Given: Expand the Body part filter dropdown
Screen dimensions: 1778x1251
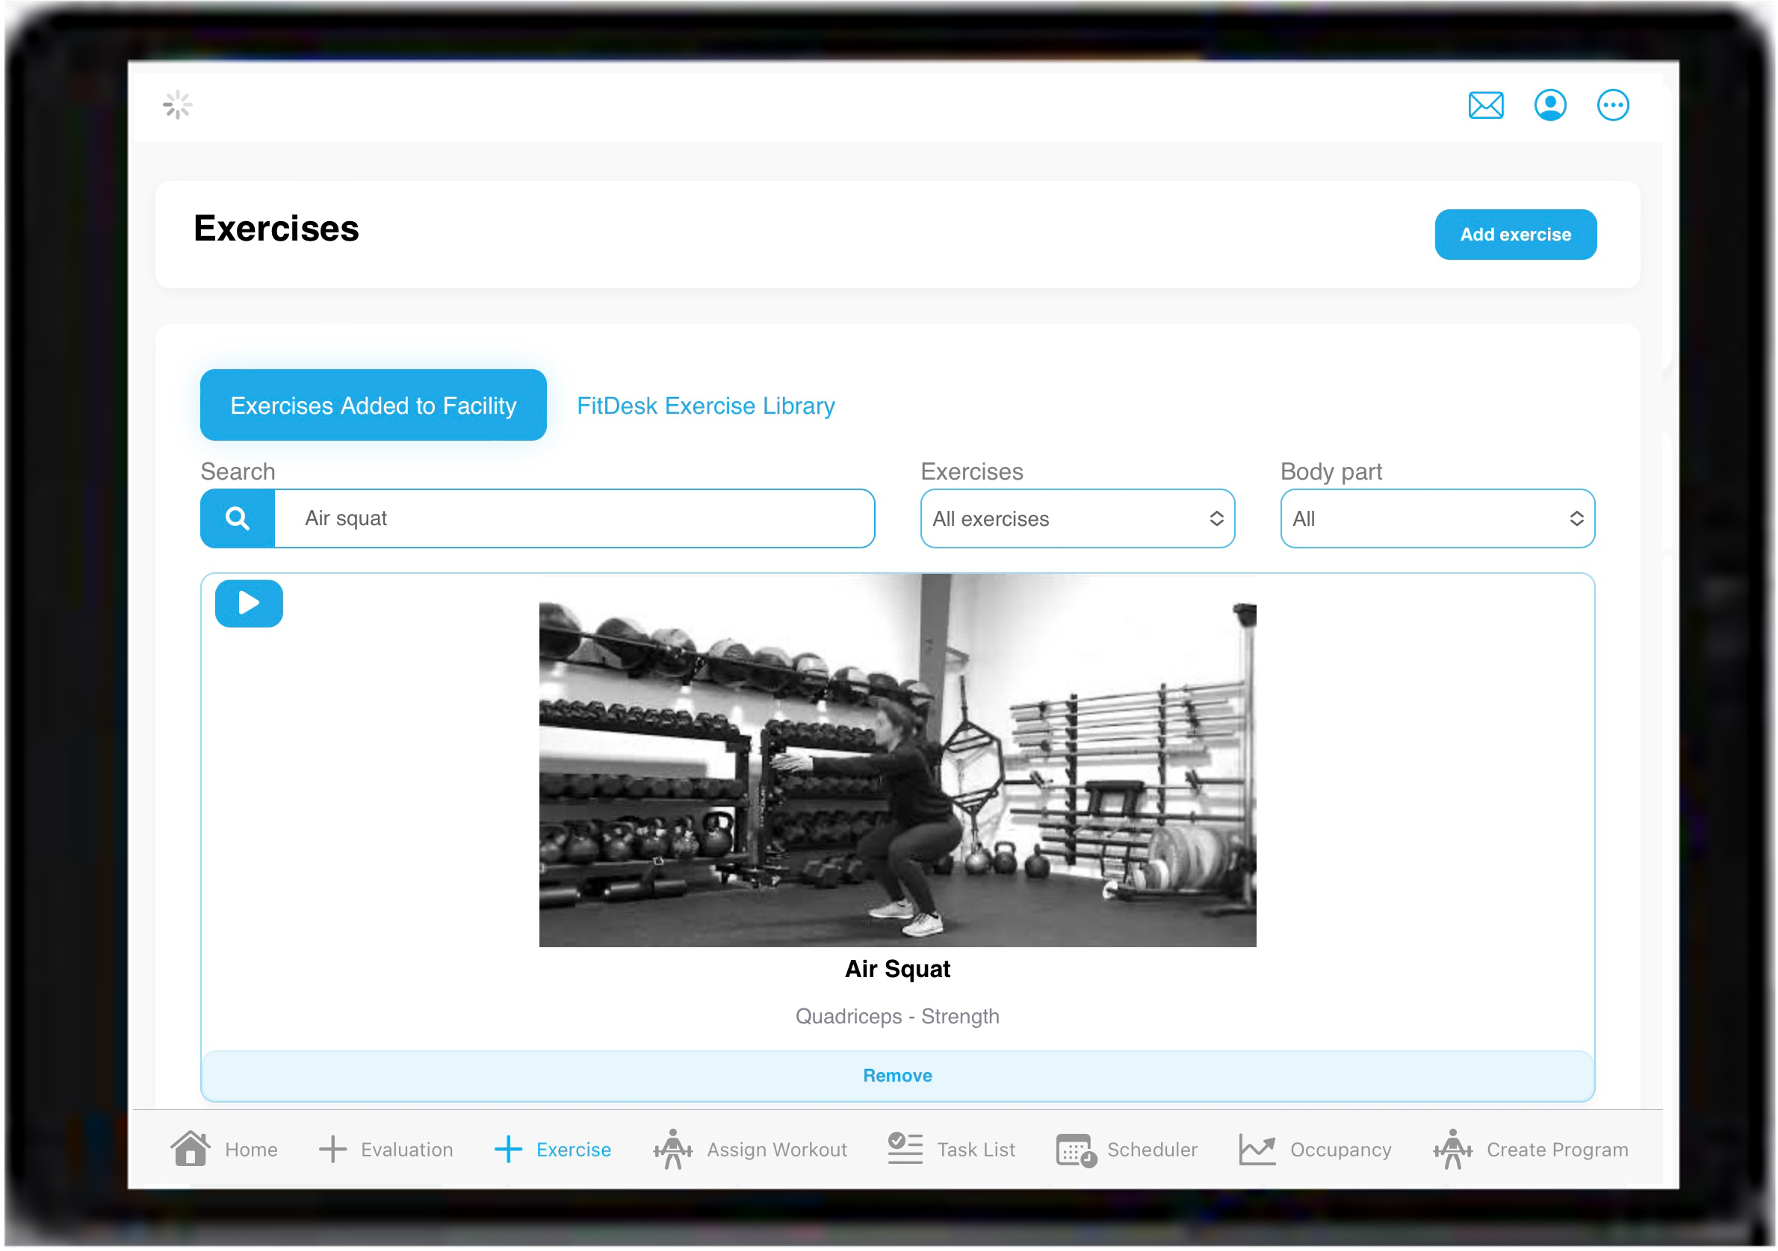Looking at the screenshot, I should pyautogui.click(x=1437, y=518).
